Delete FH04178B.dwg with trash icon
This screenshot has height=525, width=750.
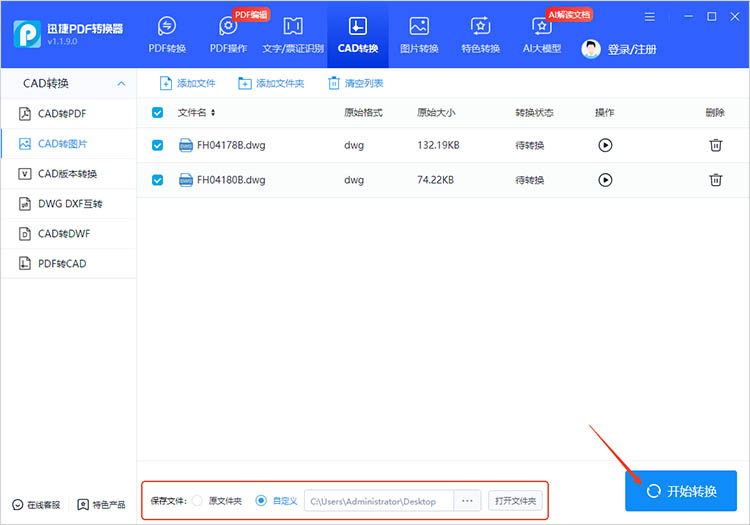coord(716,145)
